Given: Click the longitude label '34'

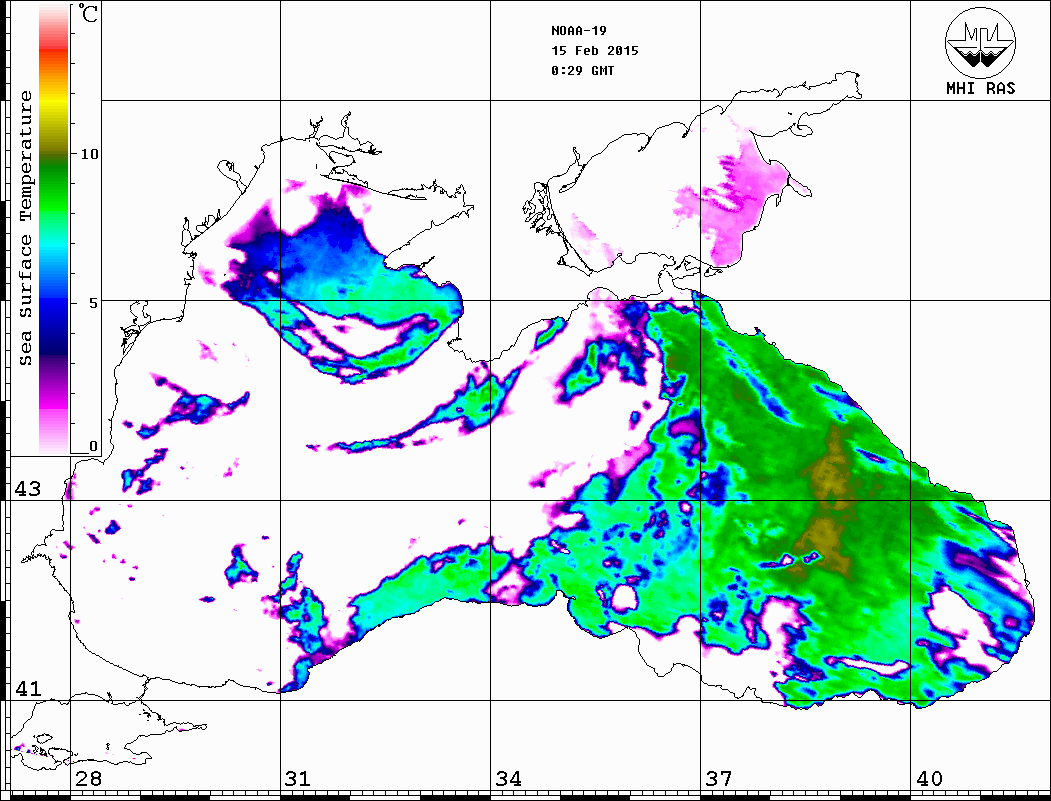Looking at the screenshot, I should click(509, 779).
